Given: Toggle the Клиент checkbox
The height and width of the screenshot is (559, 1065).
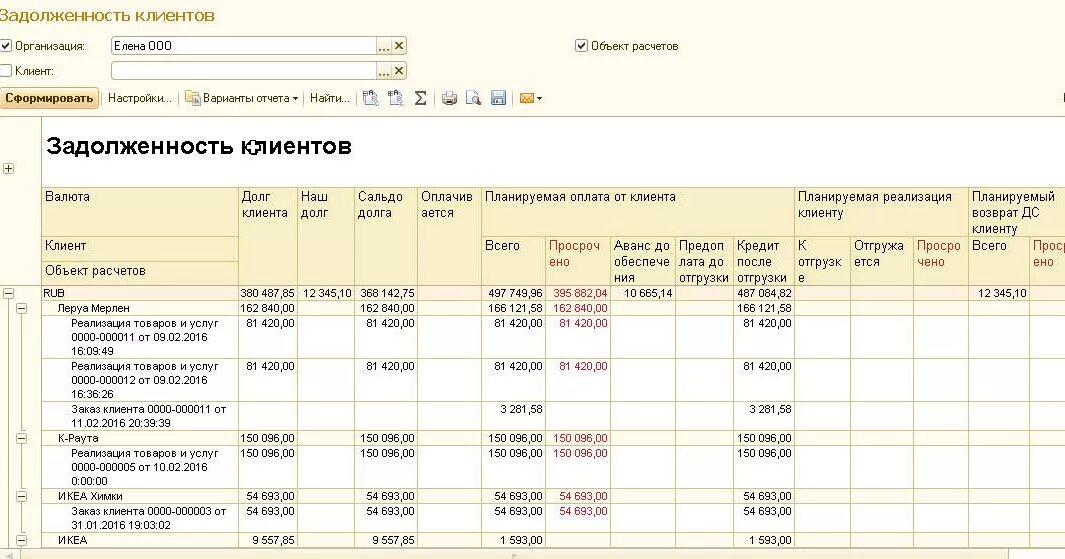Looking at the screenshot, I should pyautogui.click(x=6, y=71).
